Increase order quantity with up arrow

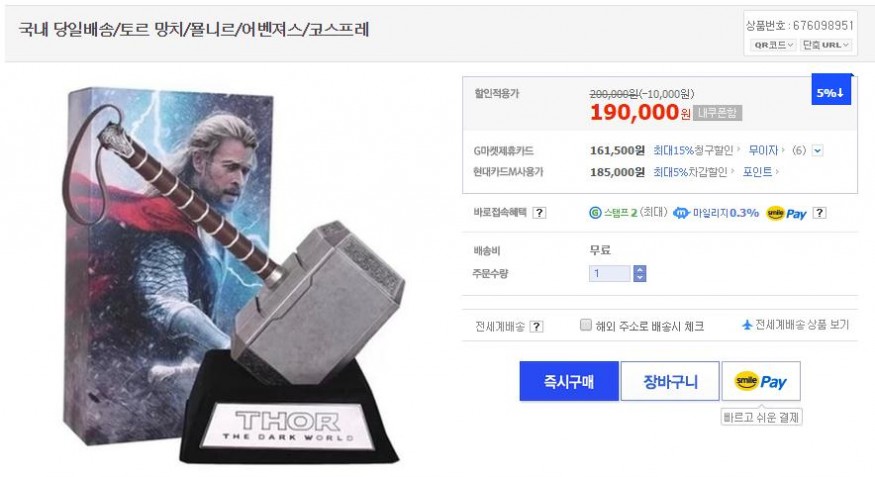click(640, 269)
